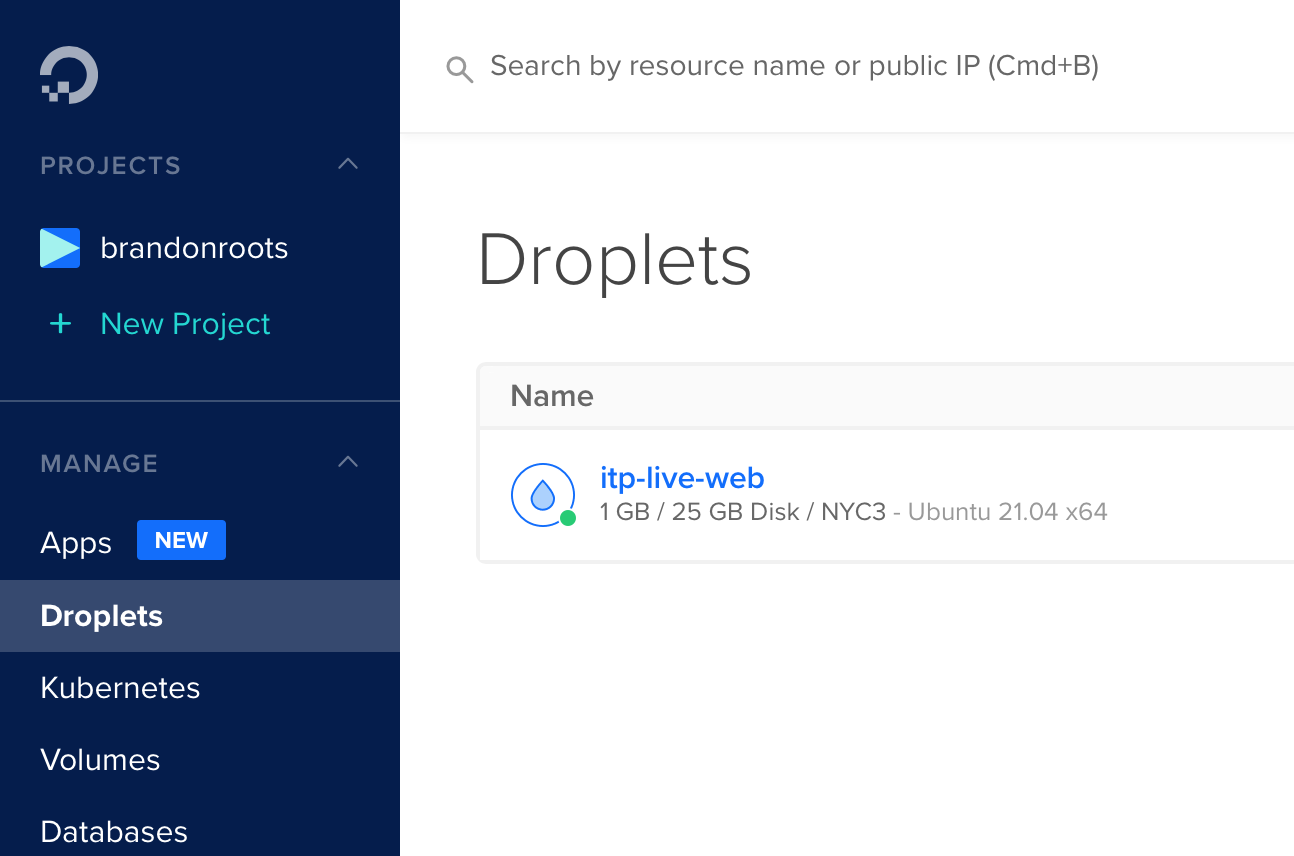The image size is (1294, 856).
Task: Open the brandonroots project
Action: click(194, 248)
